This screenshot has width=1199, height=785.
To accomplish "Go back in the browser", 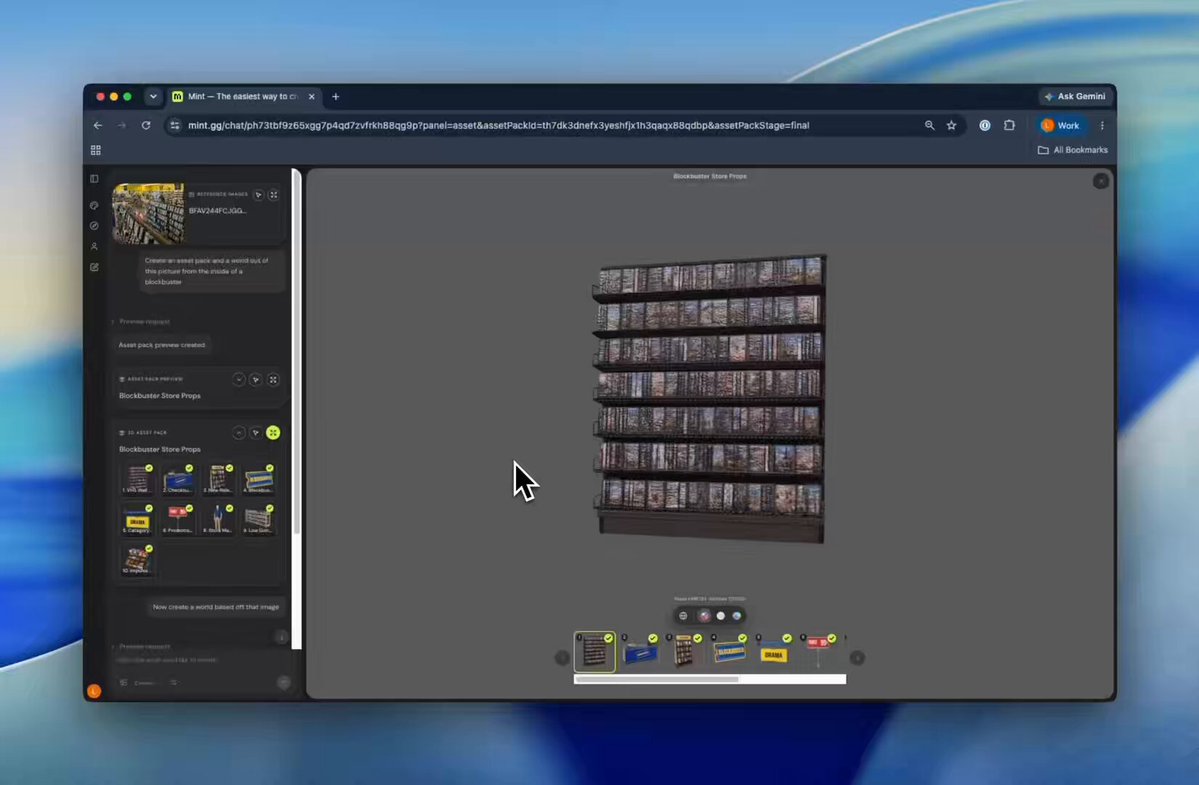I will tap(98, 125).
